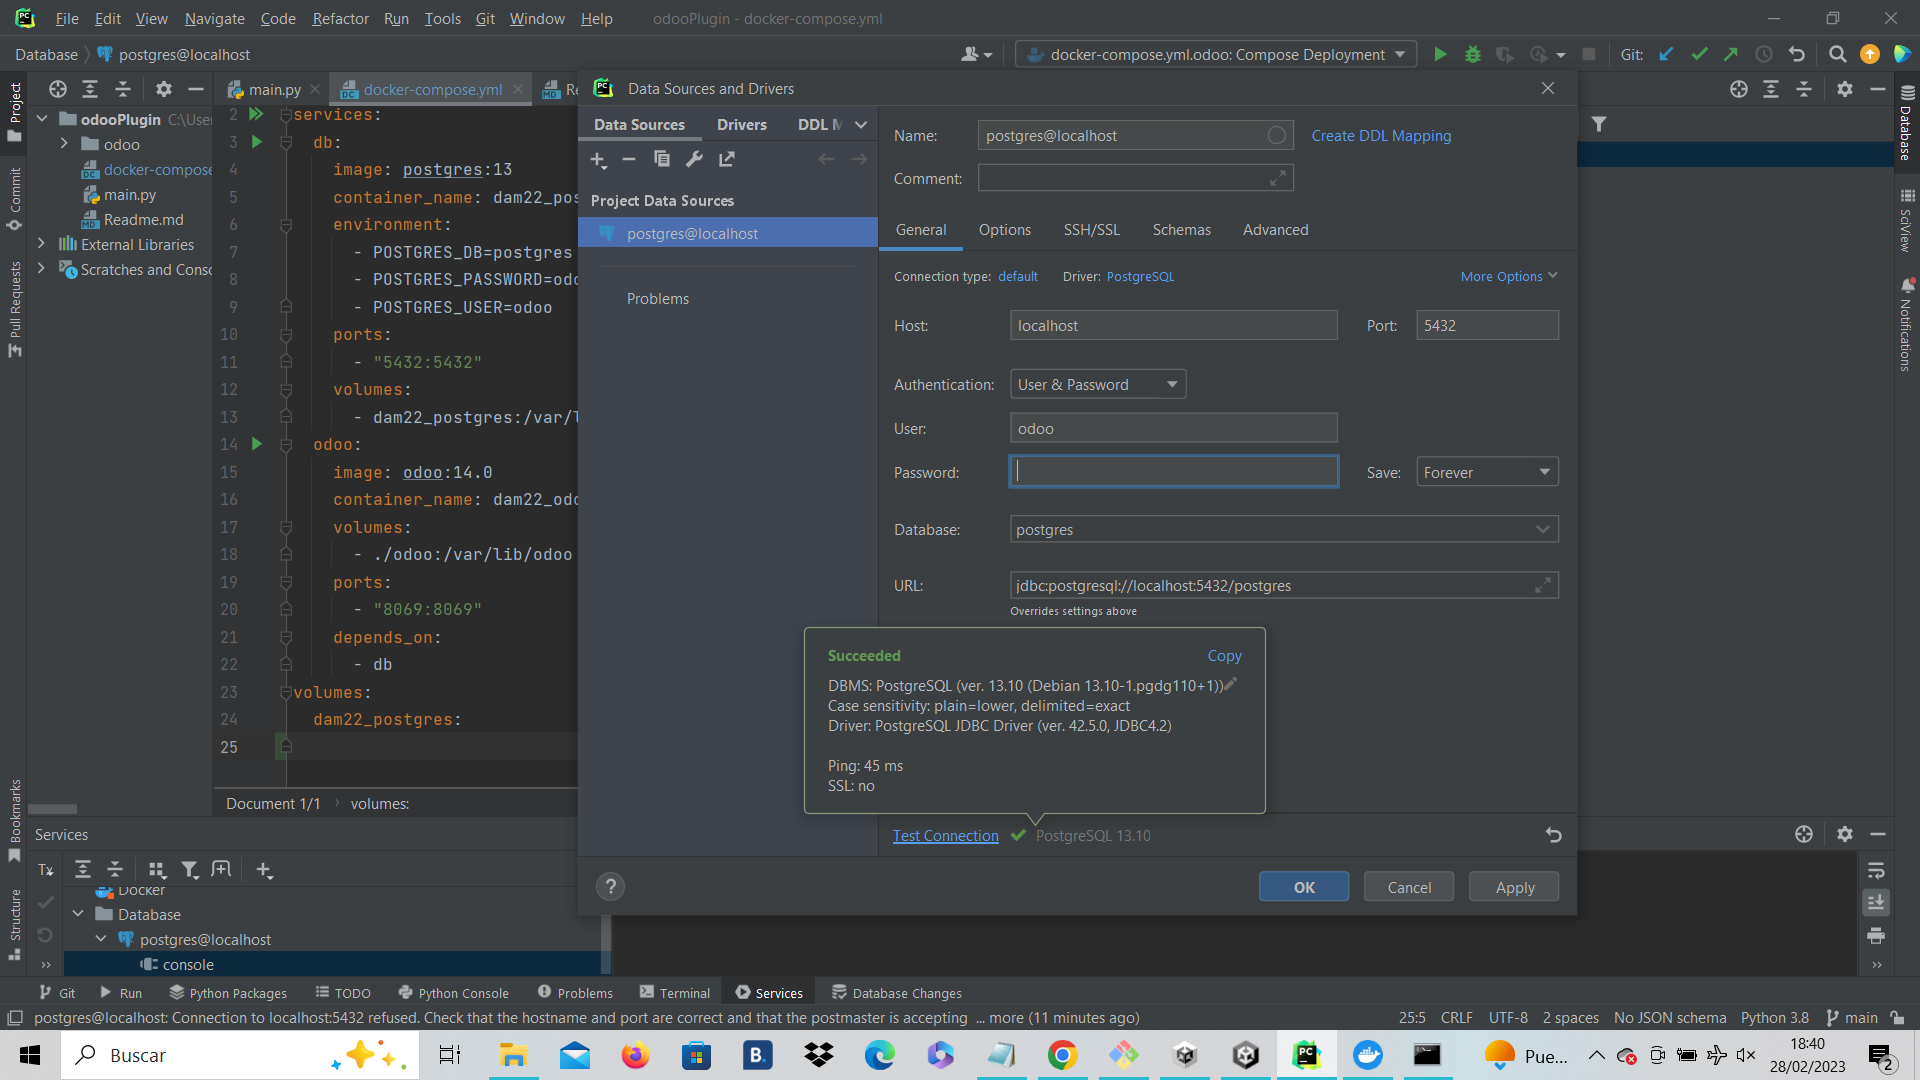Image resolution: width=1920 pixels, height=1080 pixels.
Task: Expand the URL field editor
Action: point(1543,585)
